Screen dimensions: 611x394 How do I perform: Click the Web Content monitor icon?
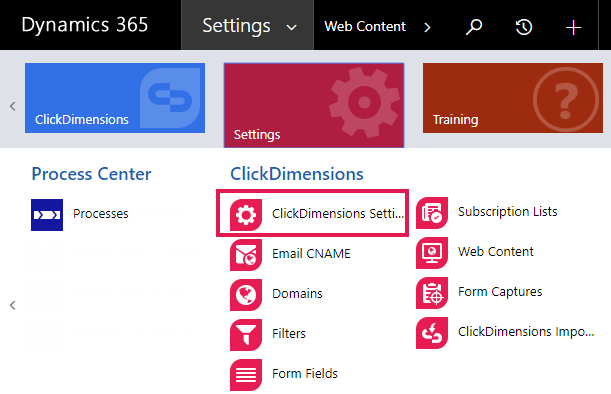point(432,253)
